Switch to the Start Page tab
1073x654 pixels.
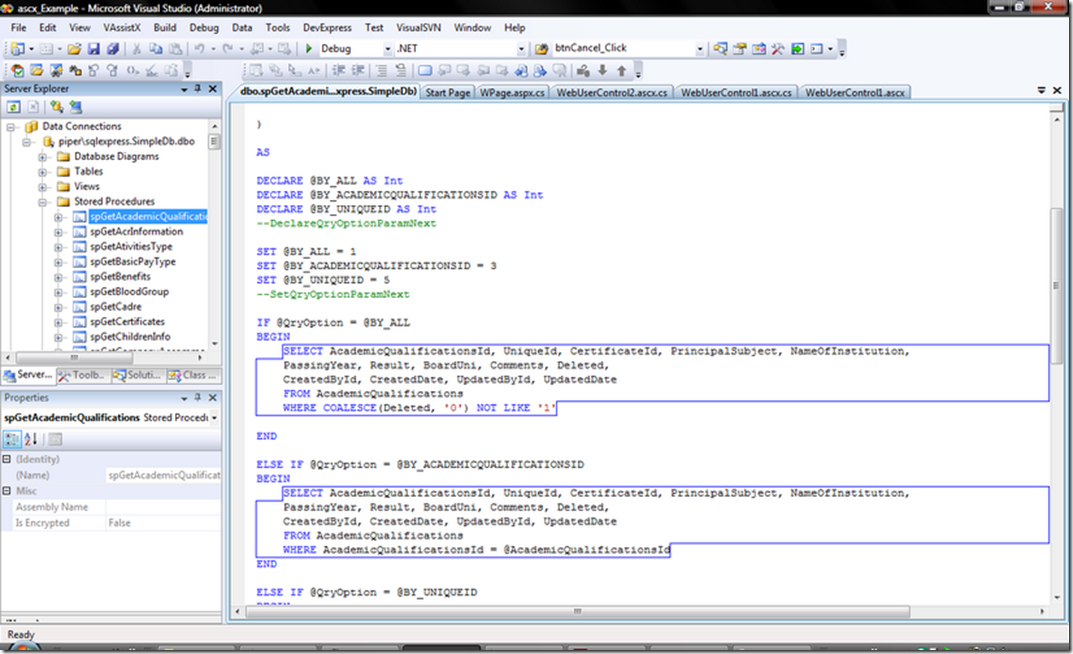tap(448, 92)
